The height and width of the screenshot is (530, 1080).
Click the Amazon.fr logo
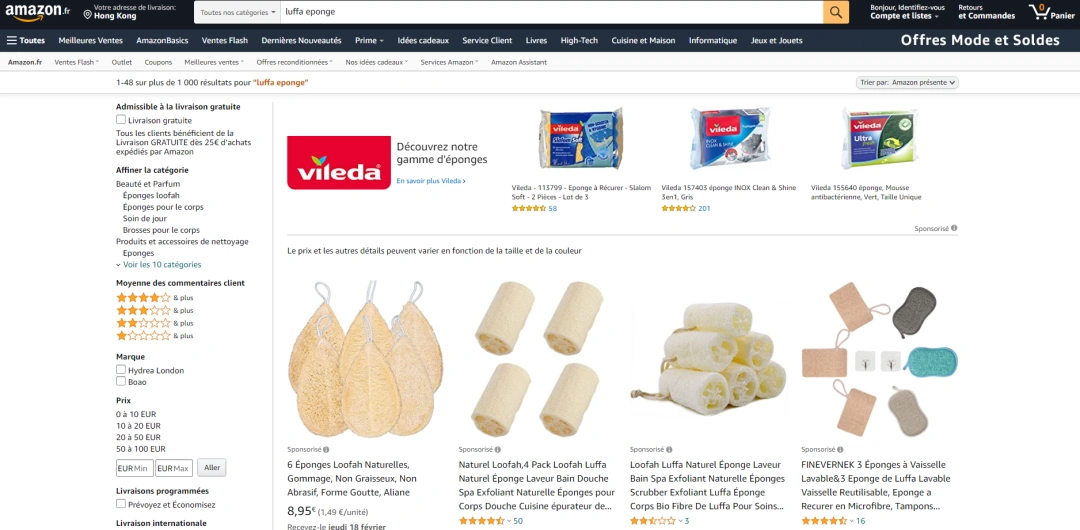click(x=38, y=12)
